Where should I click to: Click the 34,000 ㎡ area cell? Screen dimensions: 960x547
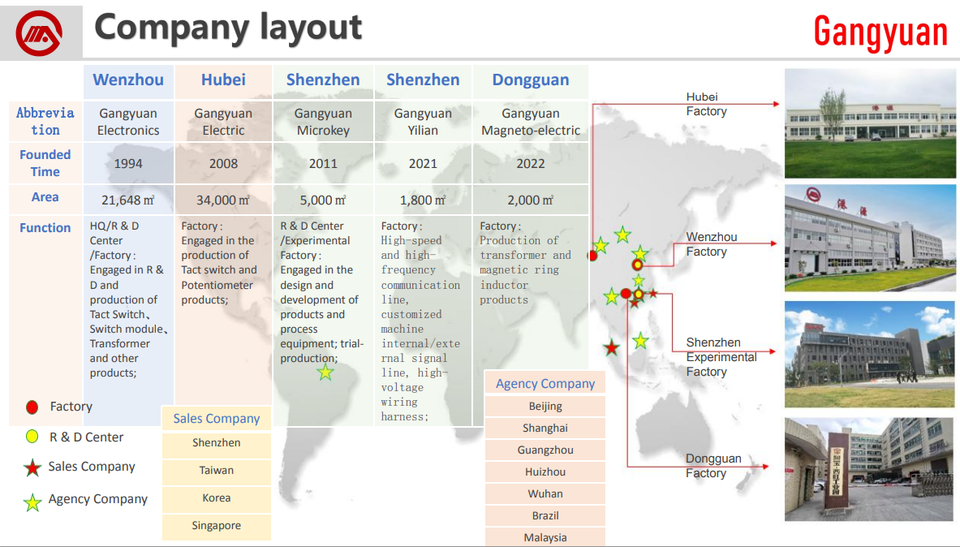(223, 200)
